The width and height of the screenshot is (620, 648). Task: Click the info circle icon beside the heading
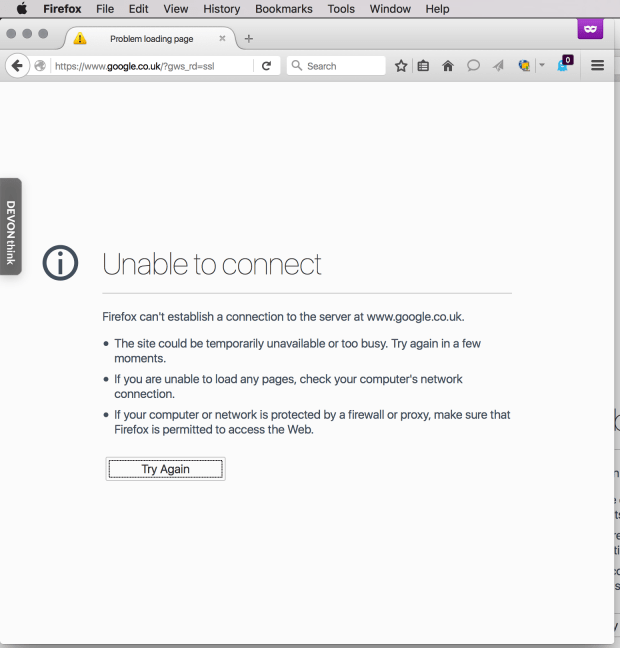[60, 263]
